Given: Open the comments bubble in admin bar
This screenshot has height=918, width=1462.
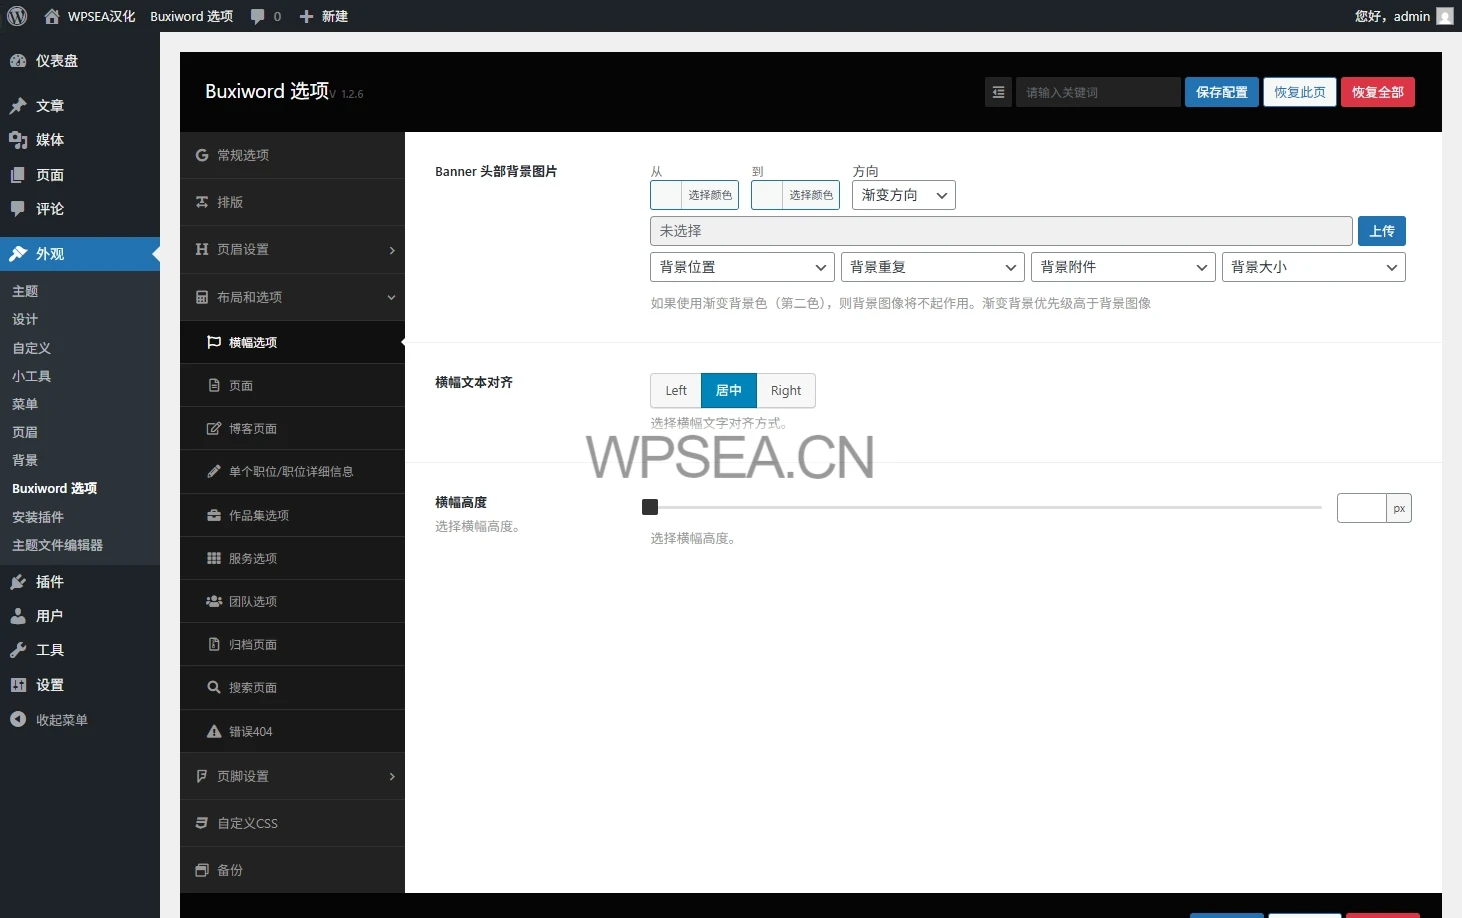Looking at the screenshot, I should click(x=258, y=16).
